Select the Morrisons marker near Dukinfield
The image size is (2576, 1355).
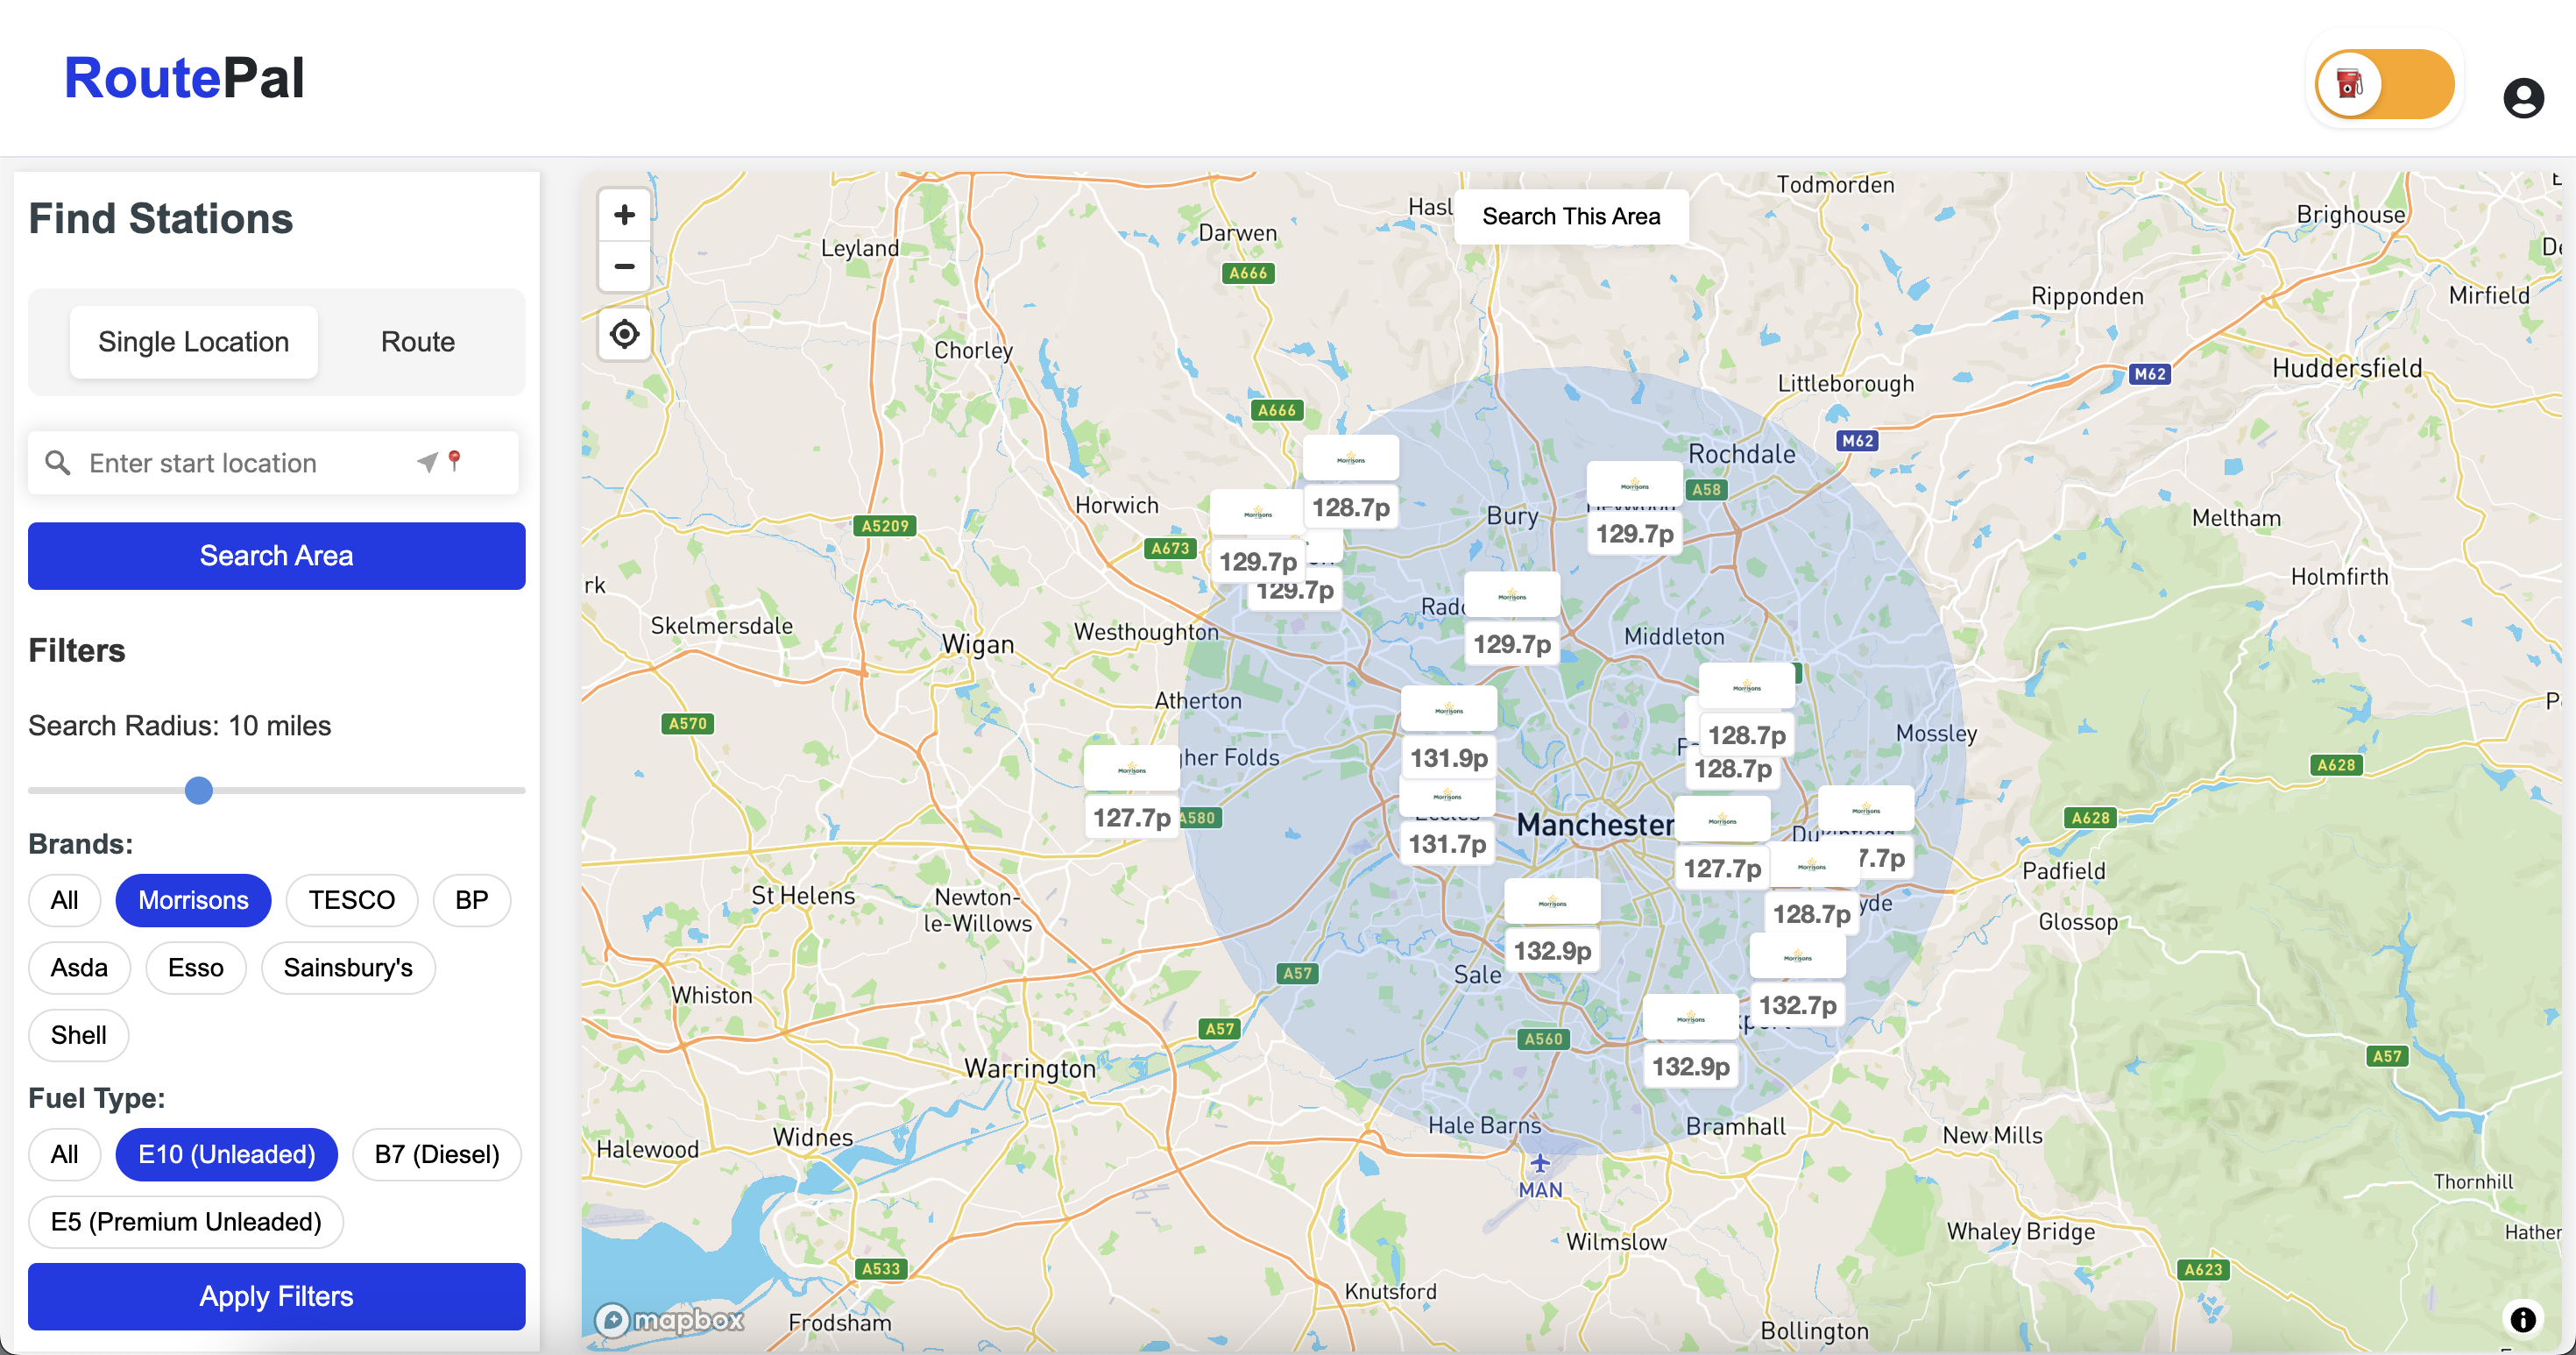[x=1865, y=809]
